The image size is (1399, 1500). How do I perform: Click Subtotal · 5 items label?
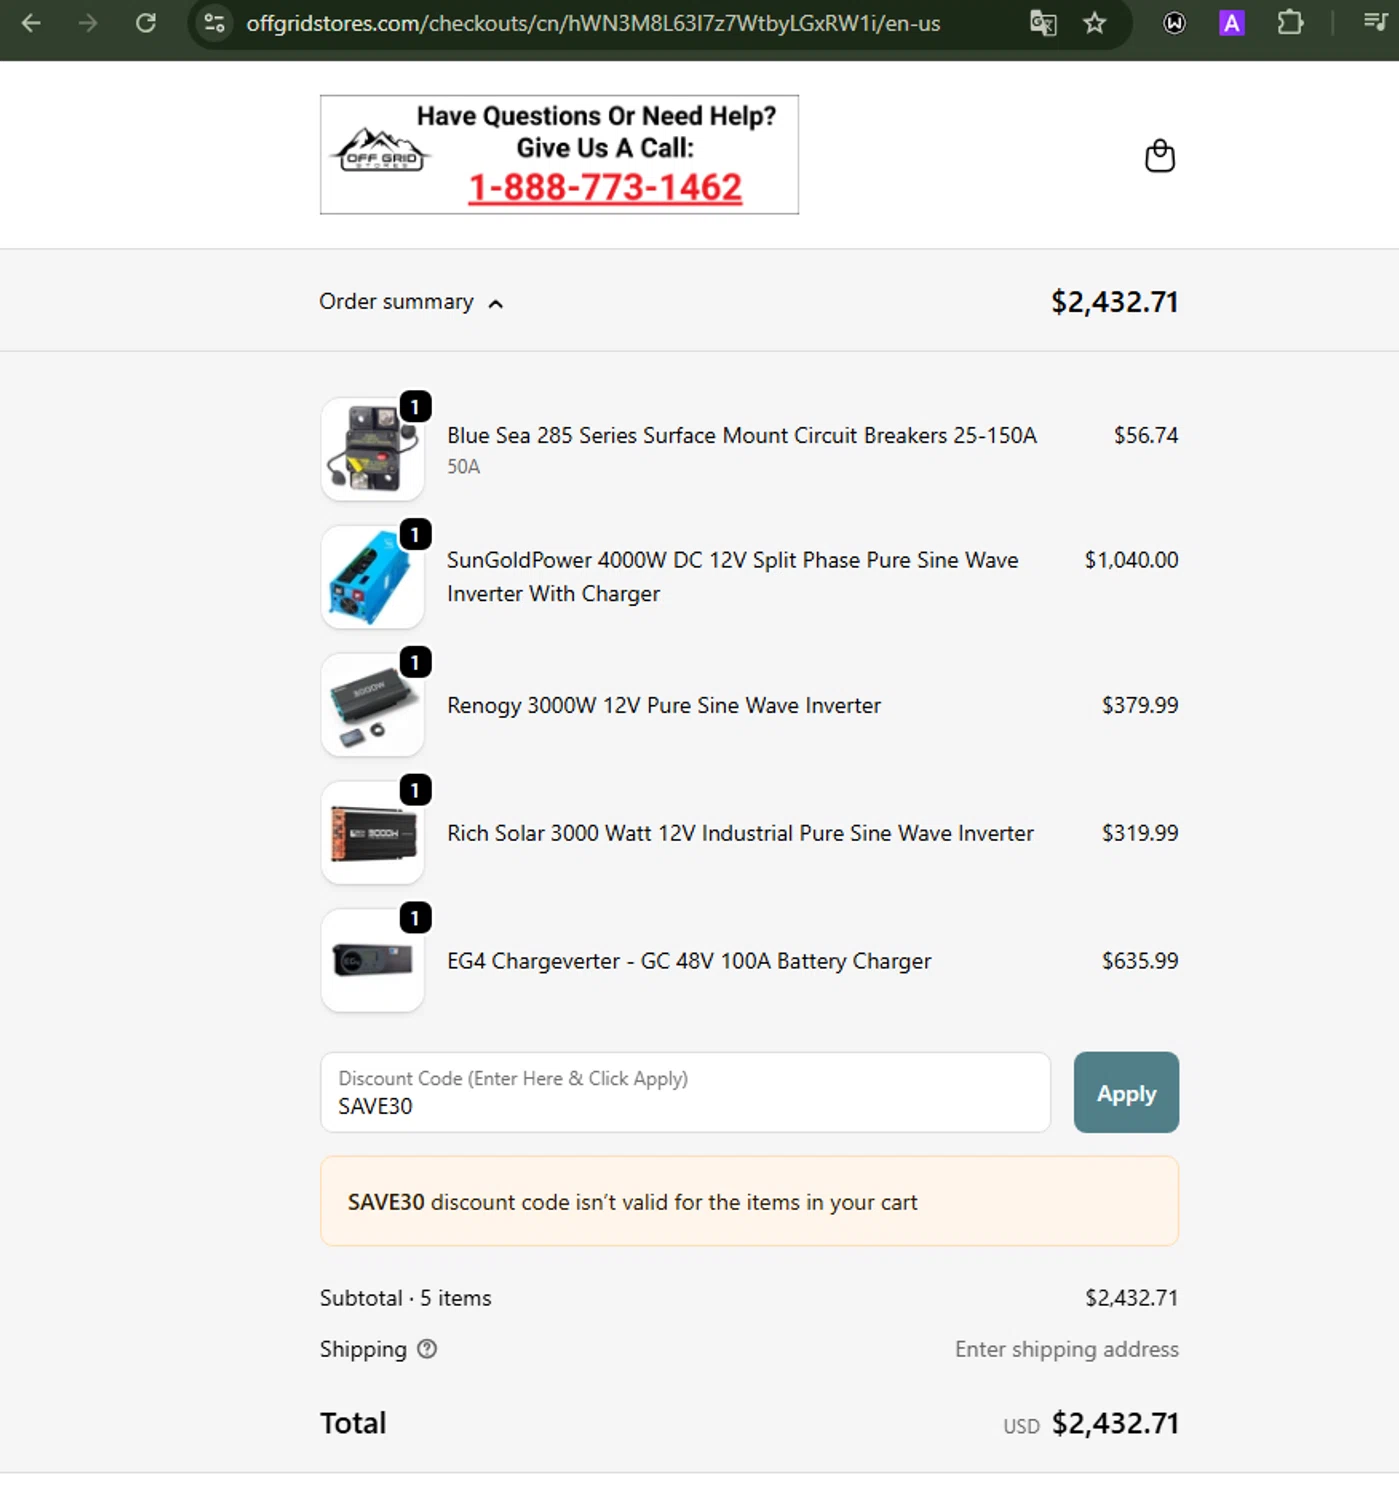[406, 1298]
